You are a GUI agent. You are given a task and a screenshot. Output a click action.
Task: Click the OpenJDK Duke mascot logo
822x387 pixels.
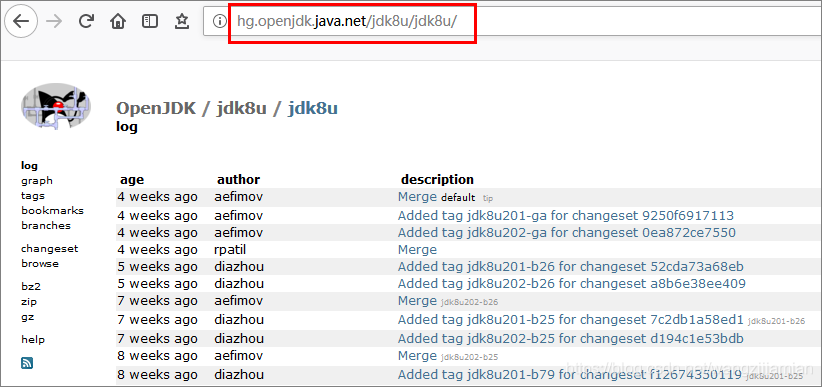(x=56, y=106)
